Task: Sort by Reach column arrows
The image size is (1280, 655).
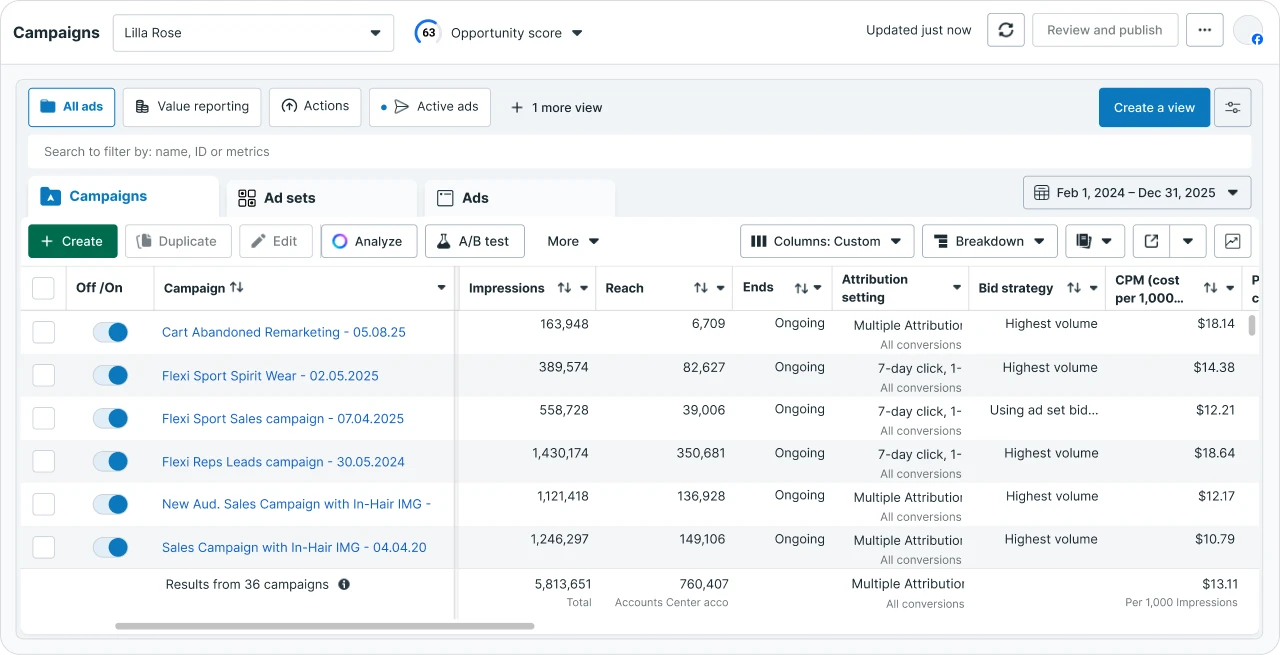Action: (x=701, y=288)
